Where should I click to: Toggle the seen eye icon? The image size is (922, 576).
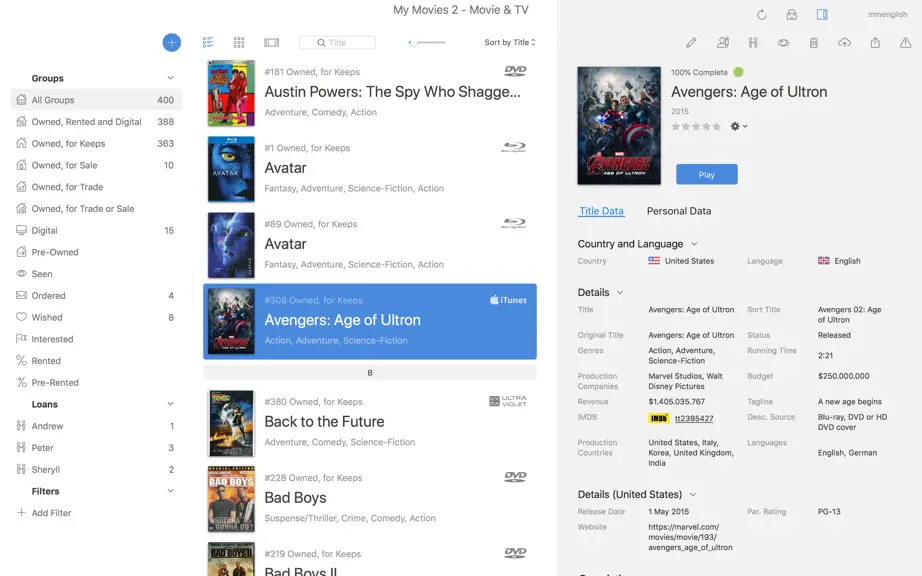[x=783, y=42]
